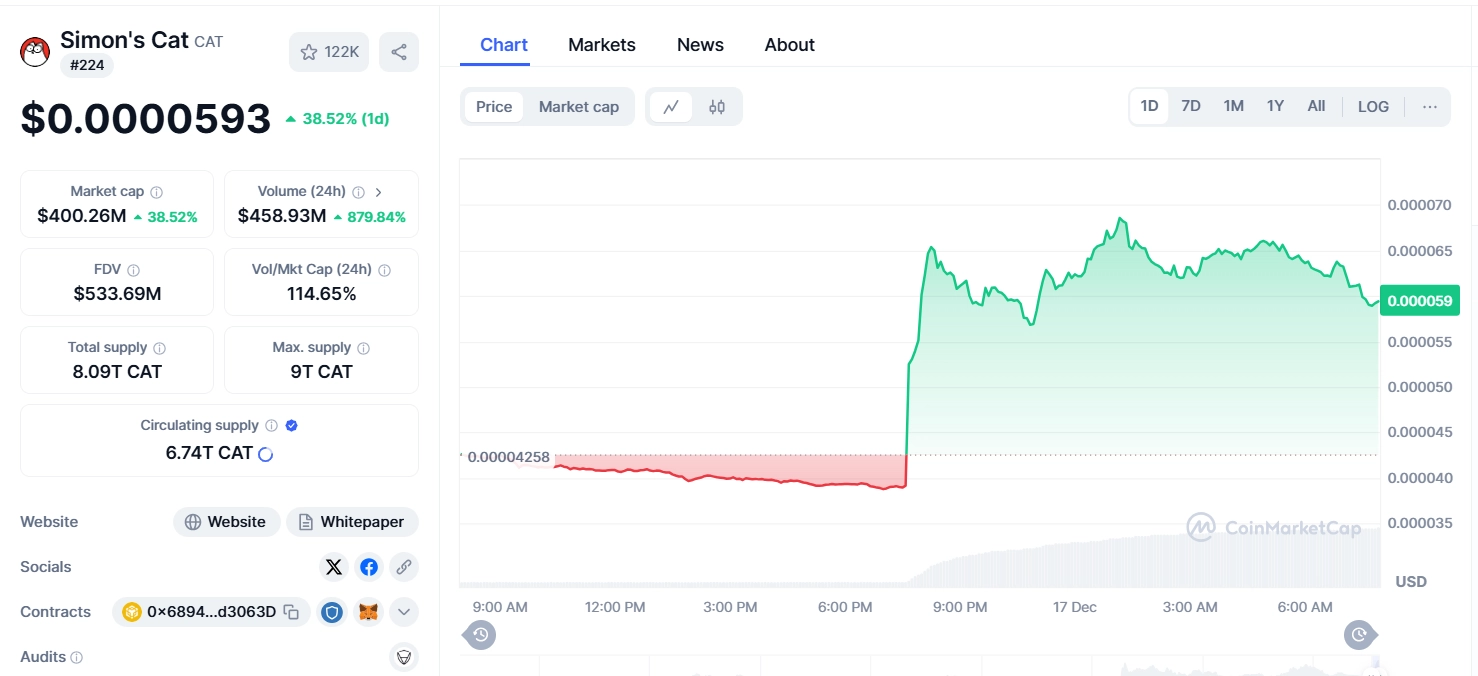Open the chart more-options ellipsis menu

click(x=1429, y=106)
